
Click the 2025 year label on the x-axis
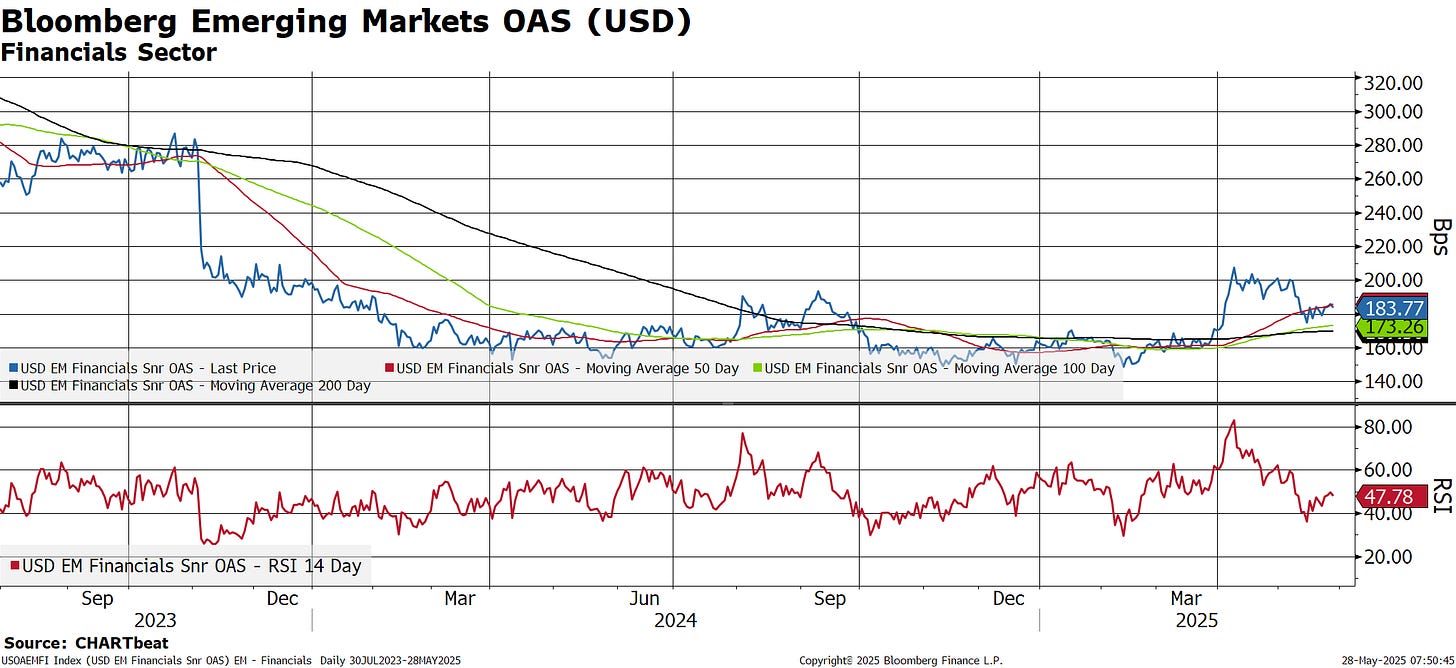[1196, 620]
